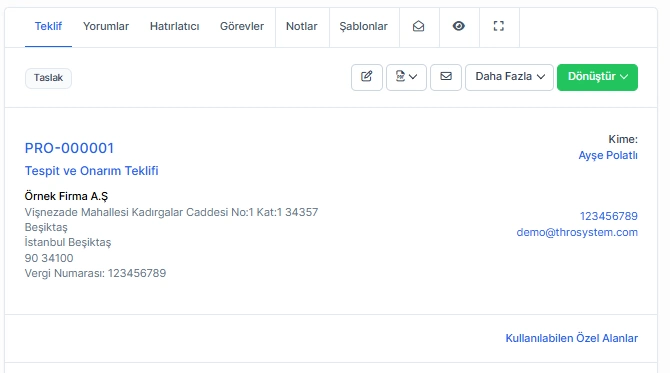Open the Şablonlar tab

coord(364,26)
